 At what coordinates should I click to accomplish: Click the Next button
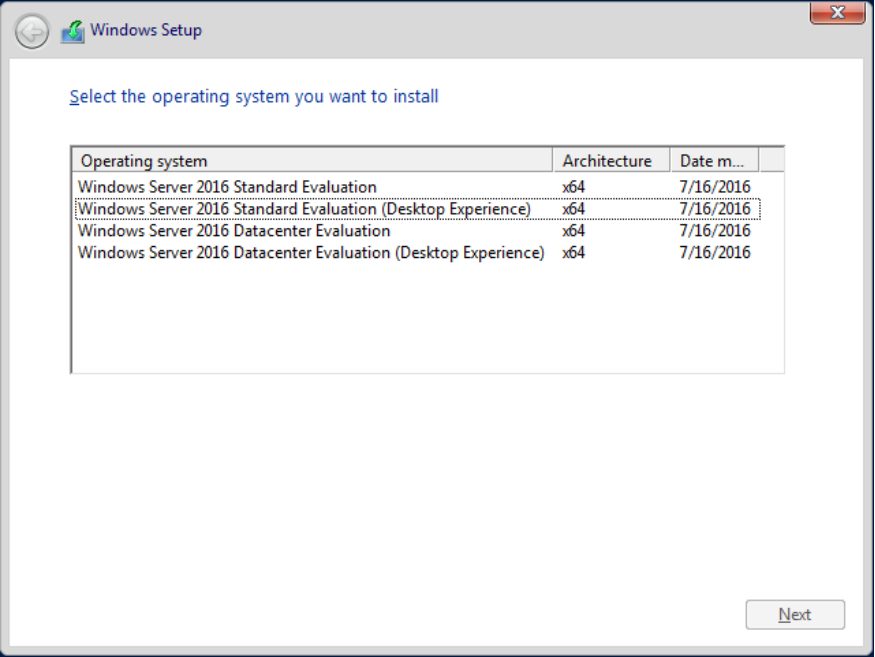coord(795,615)
